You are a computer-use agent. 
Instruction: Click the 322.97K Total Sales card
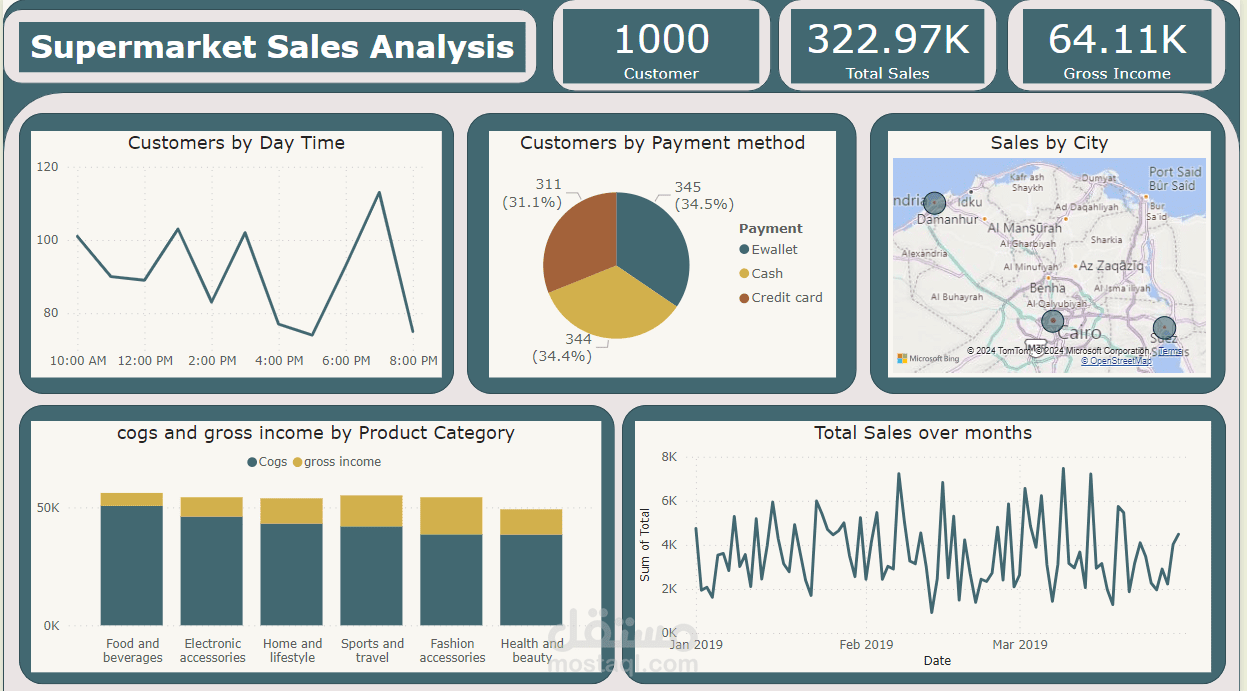tap(887, 45)
